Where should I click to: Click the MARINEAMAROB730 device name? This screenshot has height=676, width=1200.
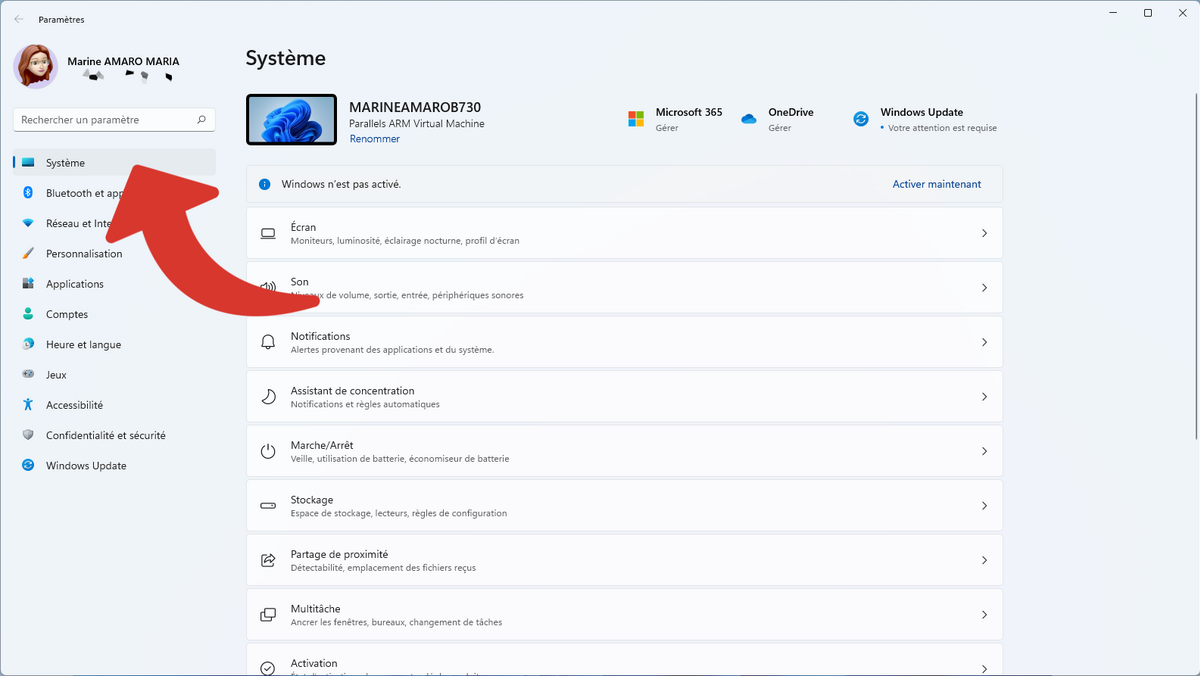click(x=415, y=107)
